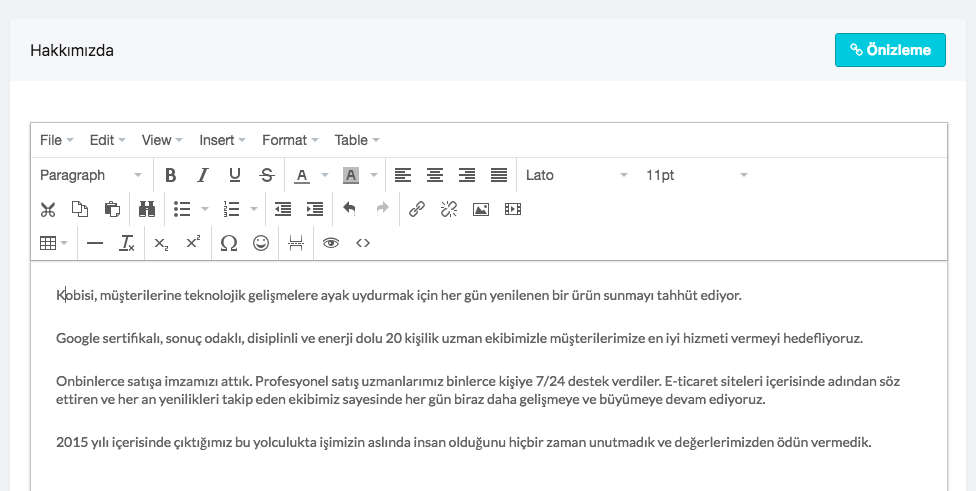Place cursor in paragraph starting with Google sertifikalı
Screen dimensions: 976x491
pos(459,339)
